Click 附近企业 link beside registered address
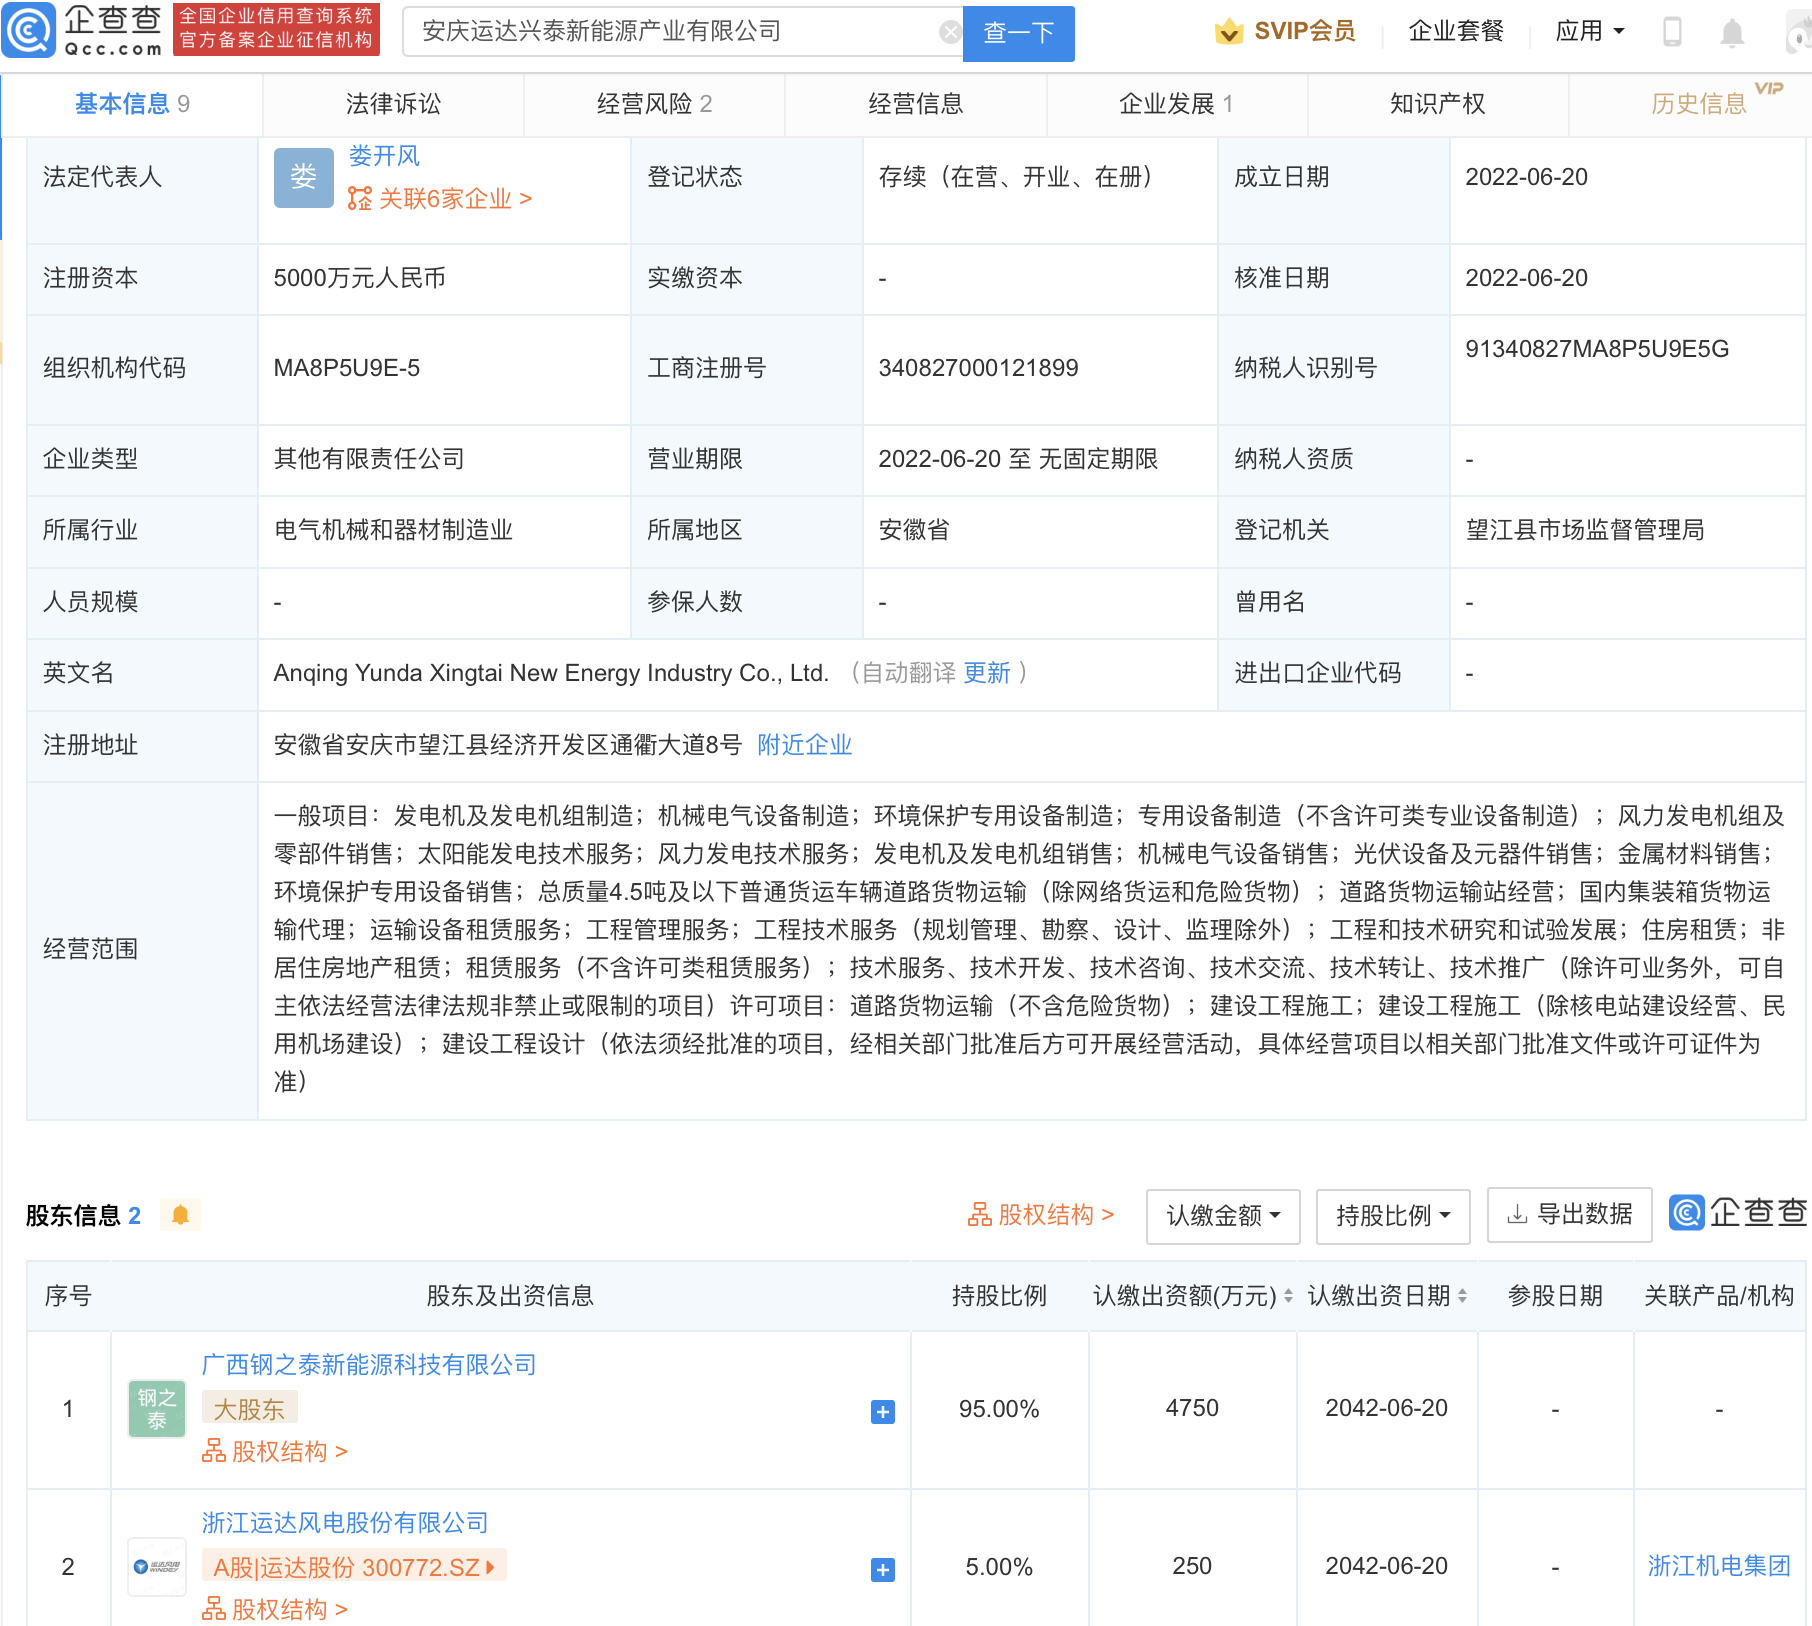Screen dimensions: 1812x1626 [805, 745]
